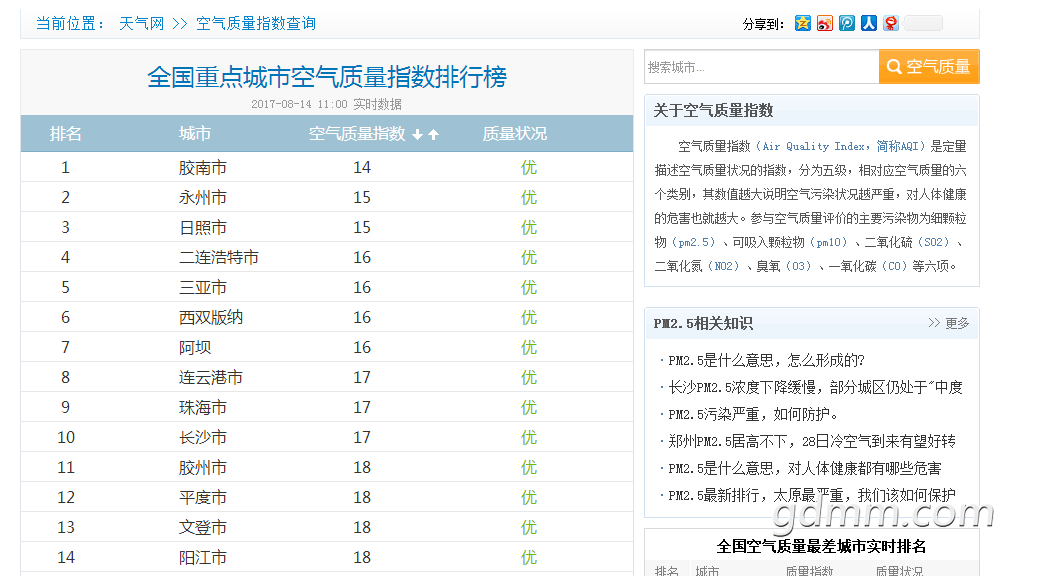Open the share count bubble
This screenshot has height=576, width=1042.
923,23
